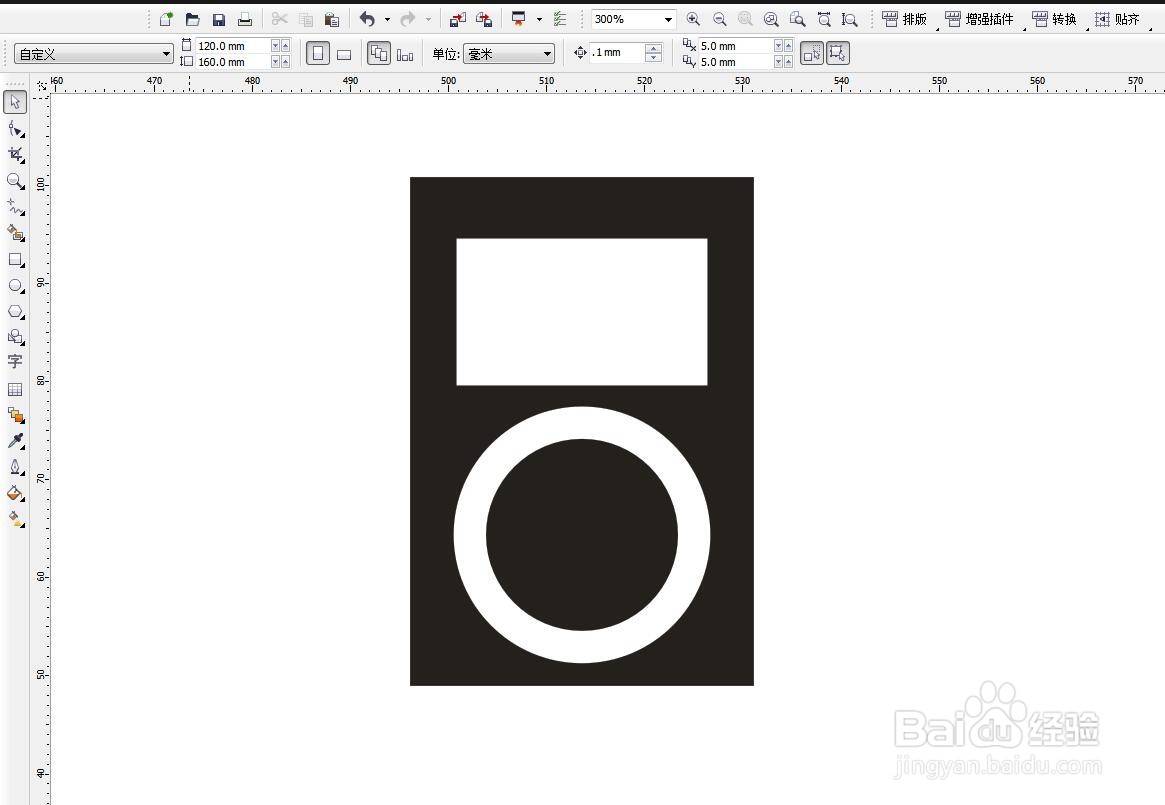Select the Outline pen tool
The image size is (1165, 805).
(x=15, y=467)
